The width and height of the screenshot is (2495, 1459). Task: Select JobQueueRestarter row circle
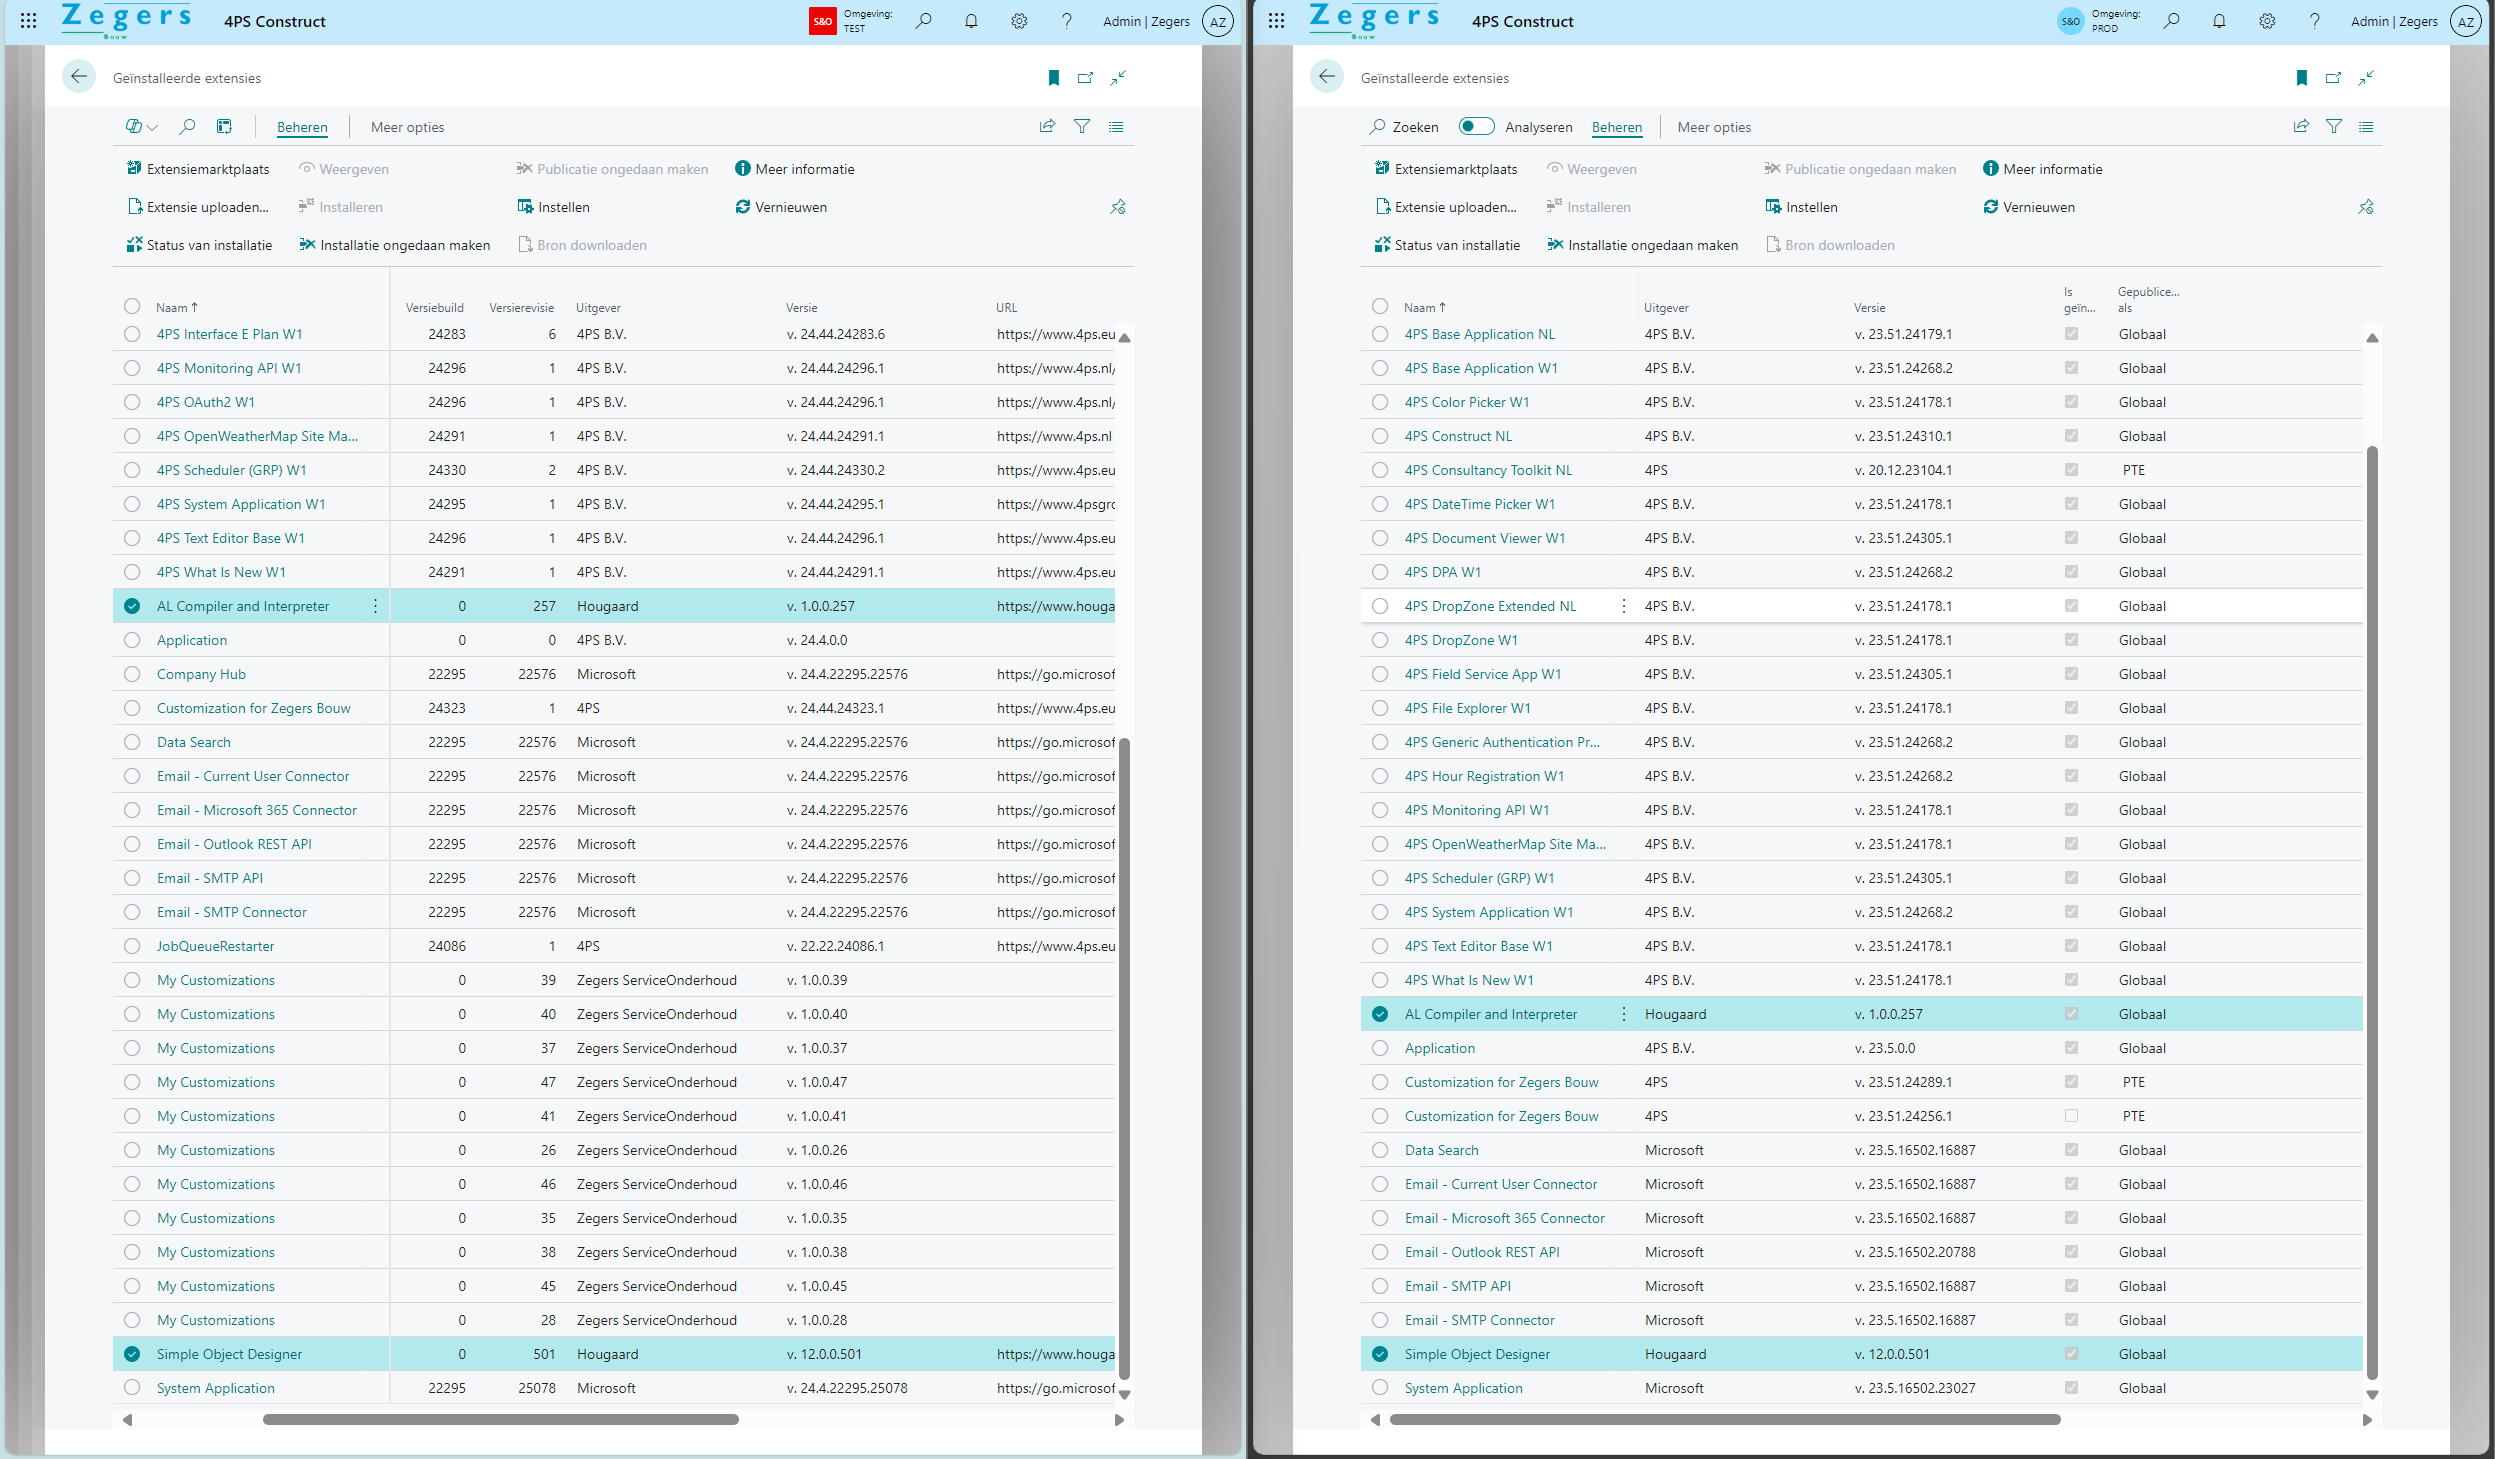(x=132, y=946)
